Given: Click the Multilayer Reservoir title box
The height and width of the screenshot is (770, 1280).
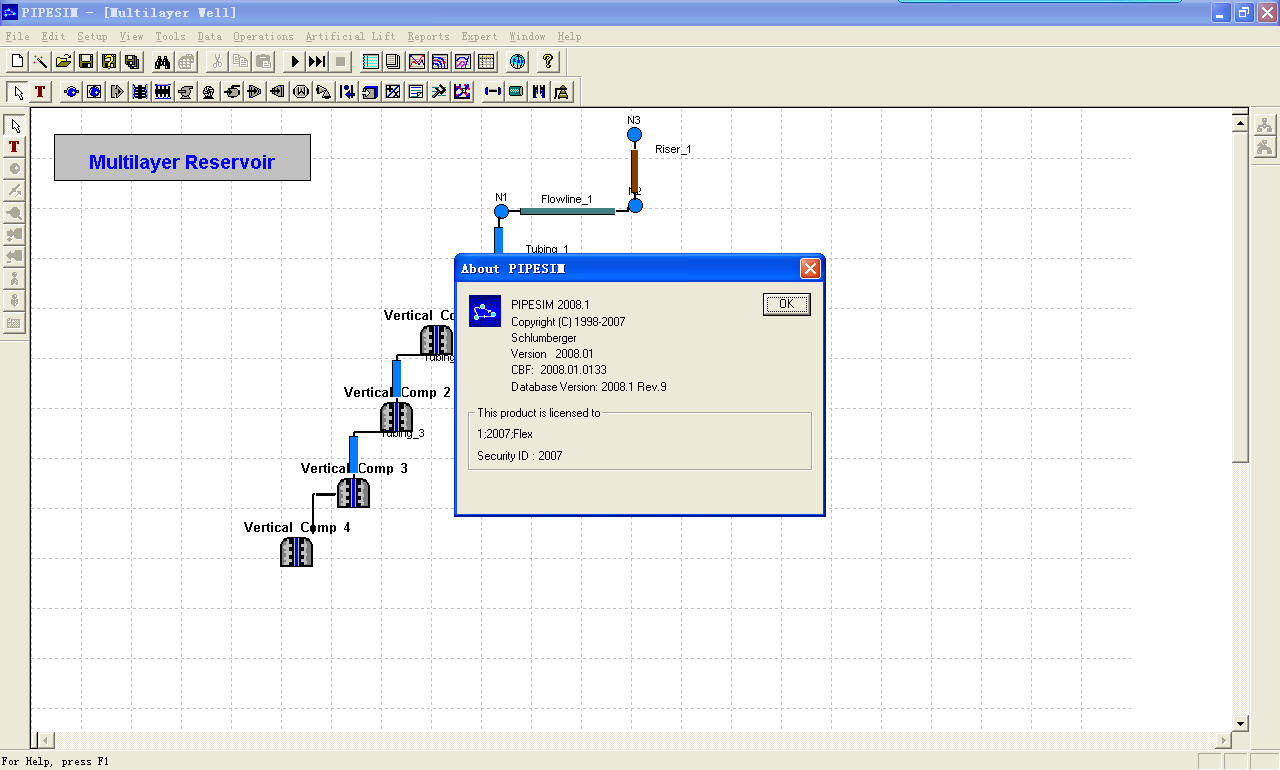Looking at the screenshot, I should (182, 158).
